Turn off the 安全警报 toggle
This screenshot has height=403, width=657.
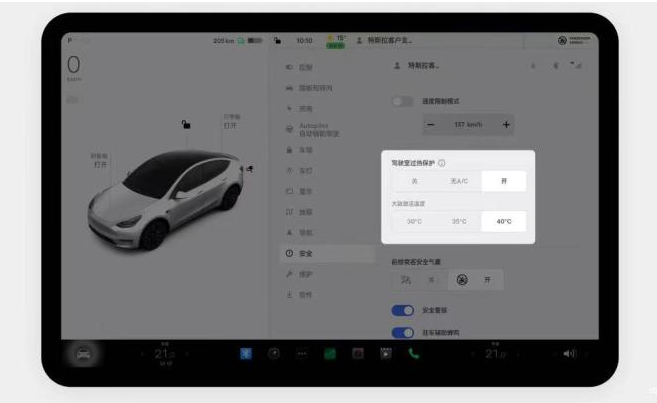[x=402, y=310]
